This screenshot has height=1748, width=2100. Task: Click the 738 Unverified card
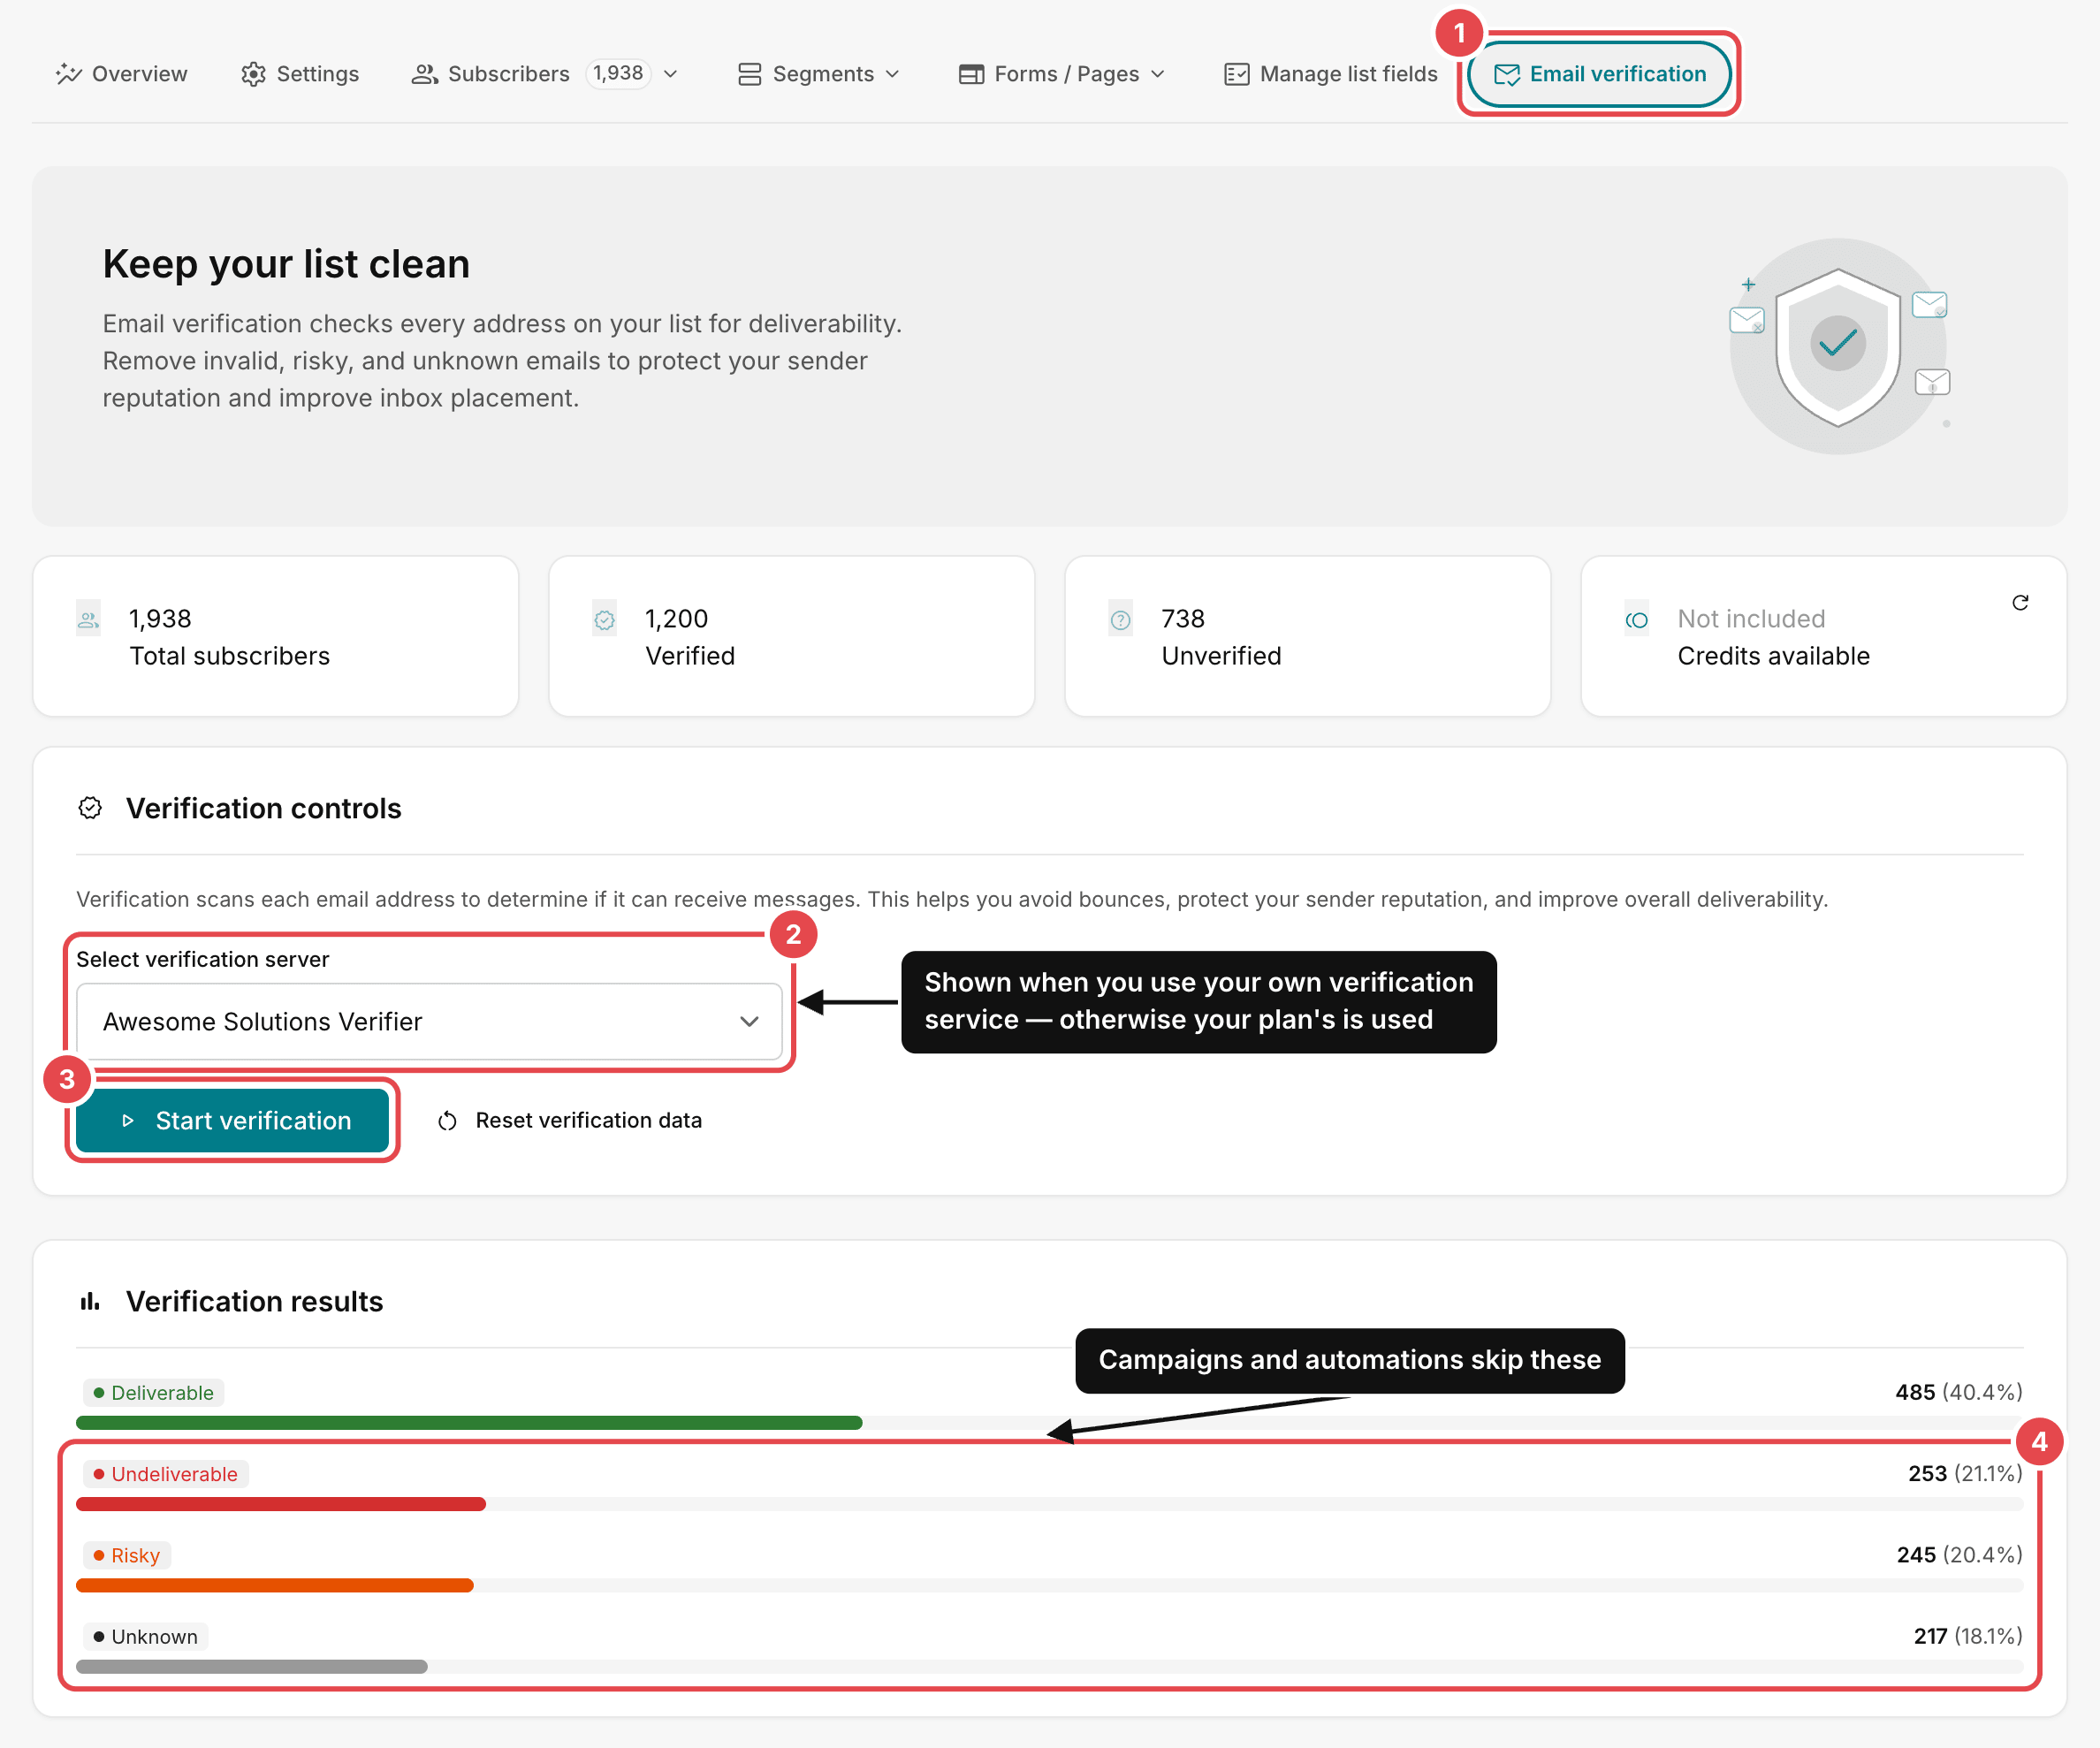click(1307, 636)
